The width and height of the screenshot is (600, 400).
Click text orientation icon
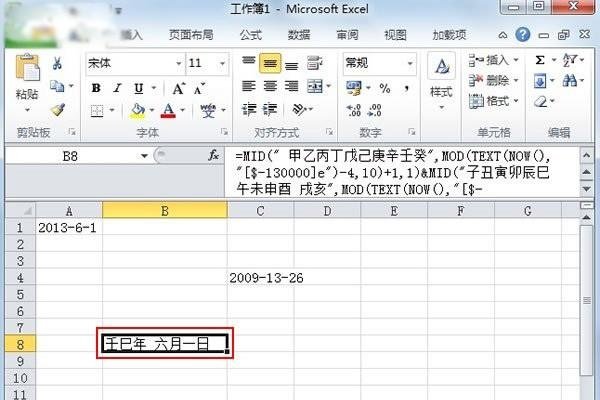[299, 109]
